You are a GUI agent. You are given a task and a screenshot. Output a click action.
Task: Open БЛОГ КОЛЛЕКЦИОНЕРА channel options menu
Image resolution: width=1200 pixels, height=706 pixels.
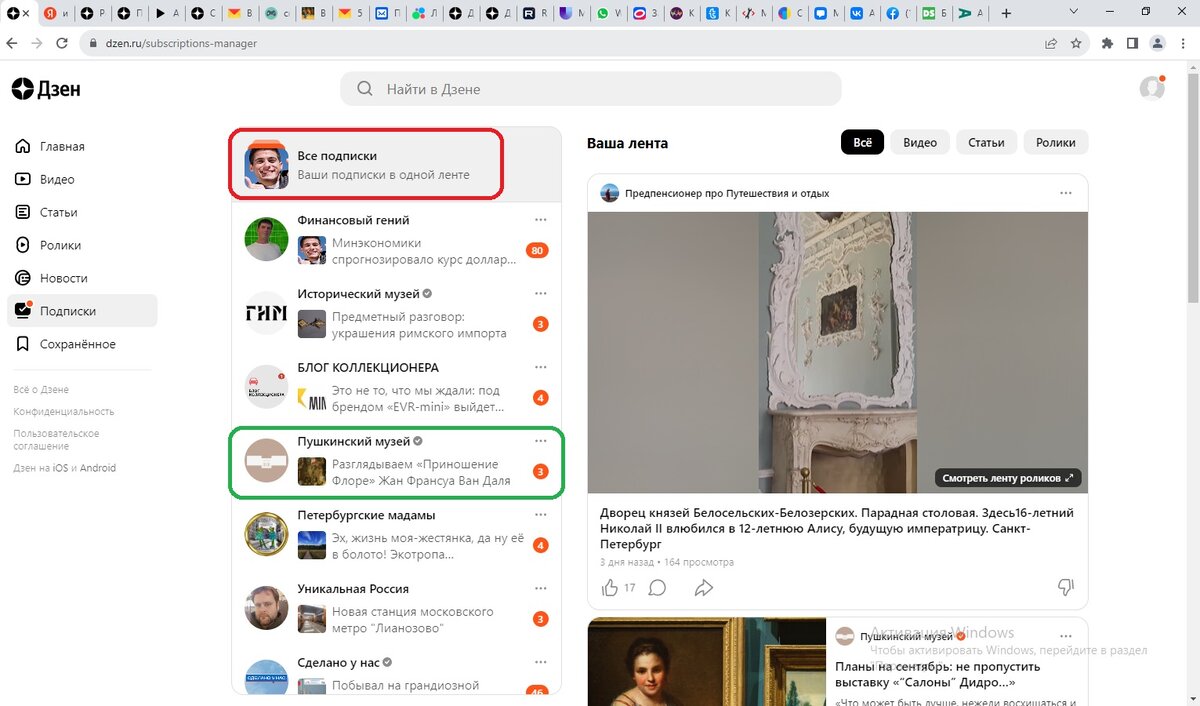[x=541, y=367]
